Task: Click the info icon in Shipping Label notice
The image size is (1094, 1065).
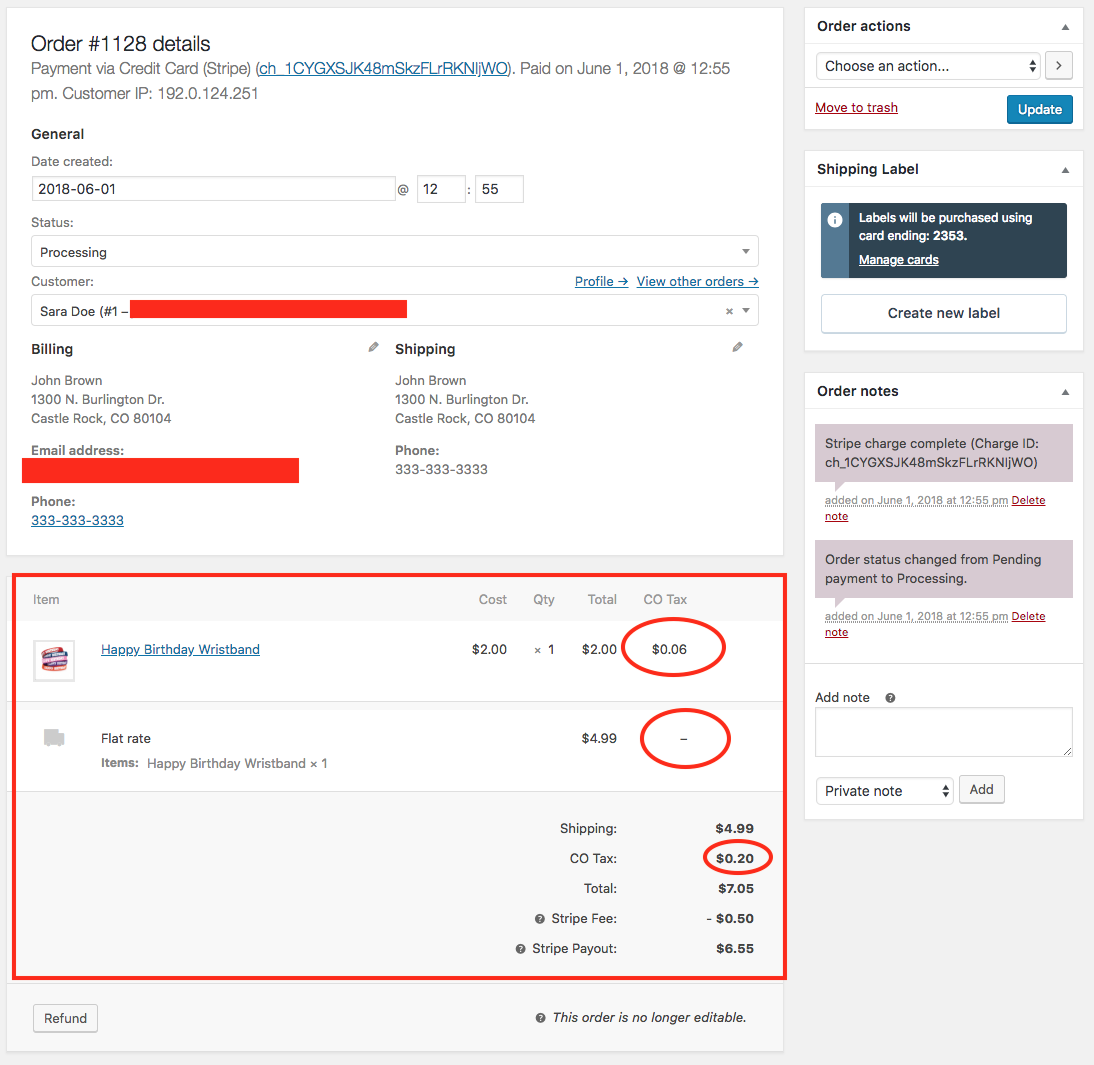Action: 834,220
